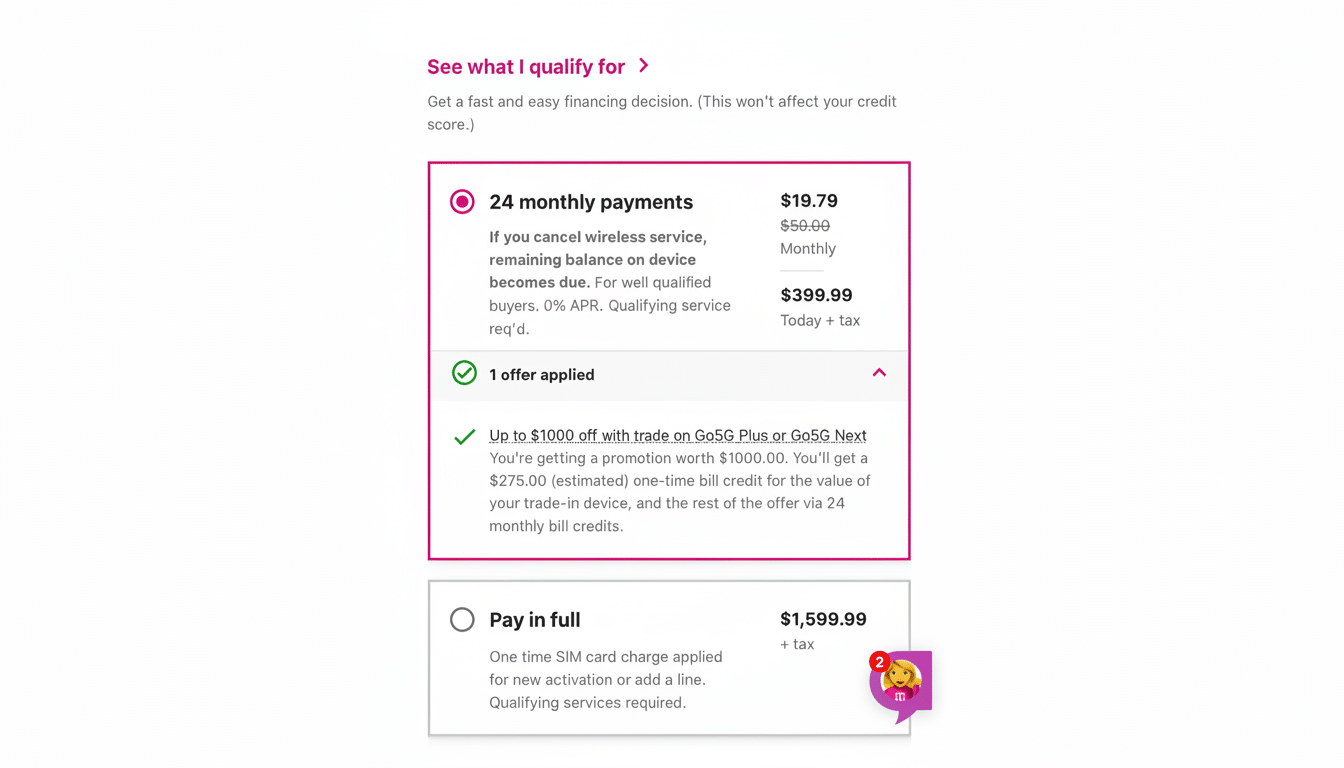Open See what I qualify for link
This screenshot has height=768, width=1344.
click(x=526, y=66)
